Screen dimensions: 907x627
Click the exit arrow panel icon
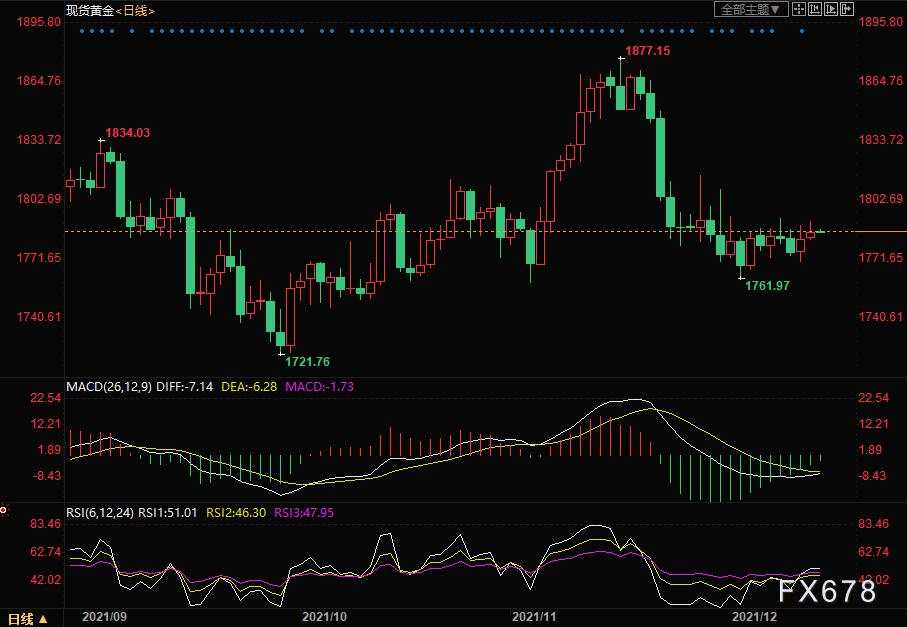coord(847,9)
